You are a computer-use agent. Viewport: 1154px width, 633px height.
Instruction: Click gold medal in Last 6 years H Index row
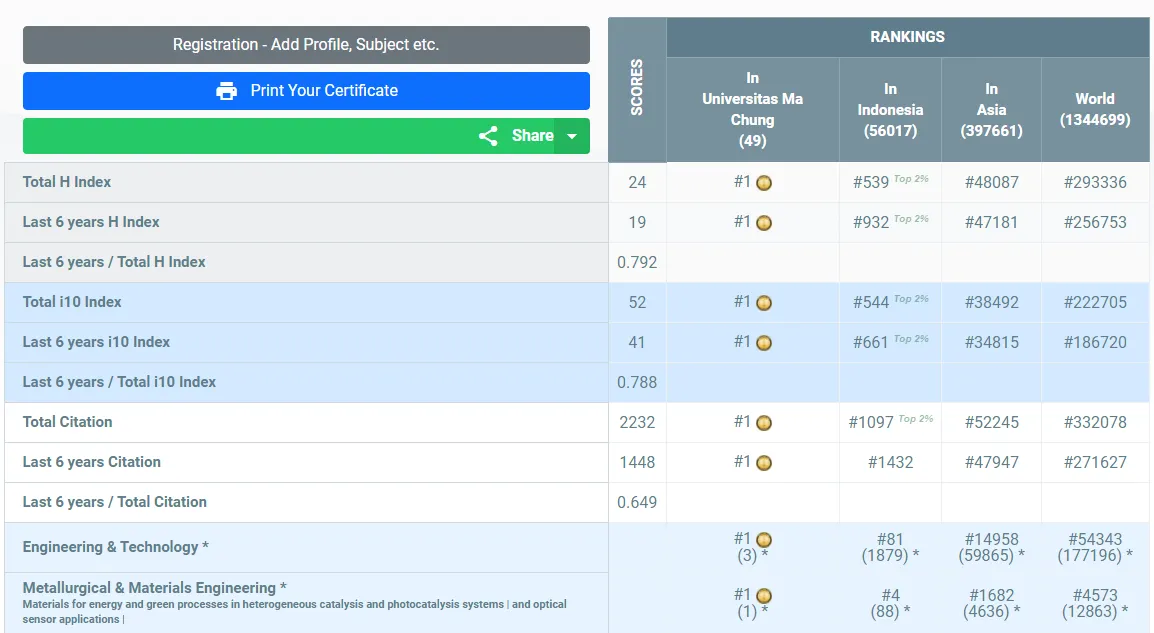(764, 223)
